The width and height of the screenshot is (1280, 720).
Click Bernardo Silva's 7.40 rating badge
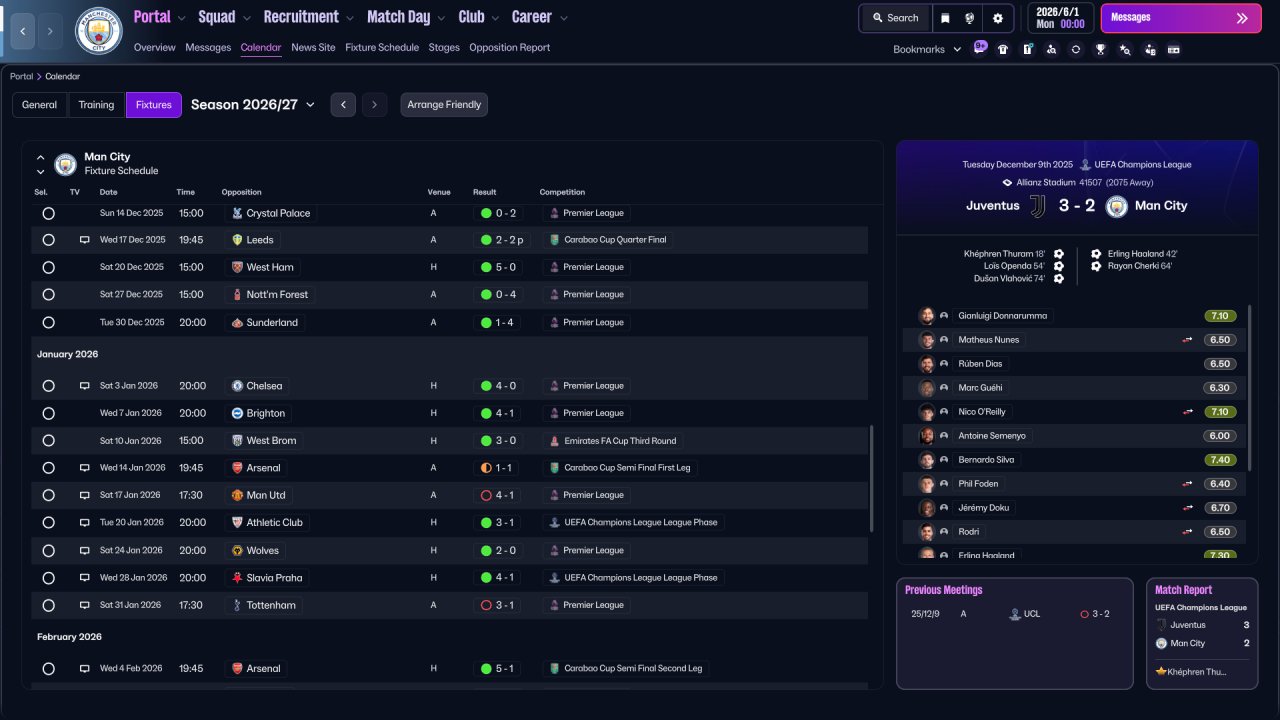pos(1220,460)
